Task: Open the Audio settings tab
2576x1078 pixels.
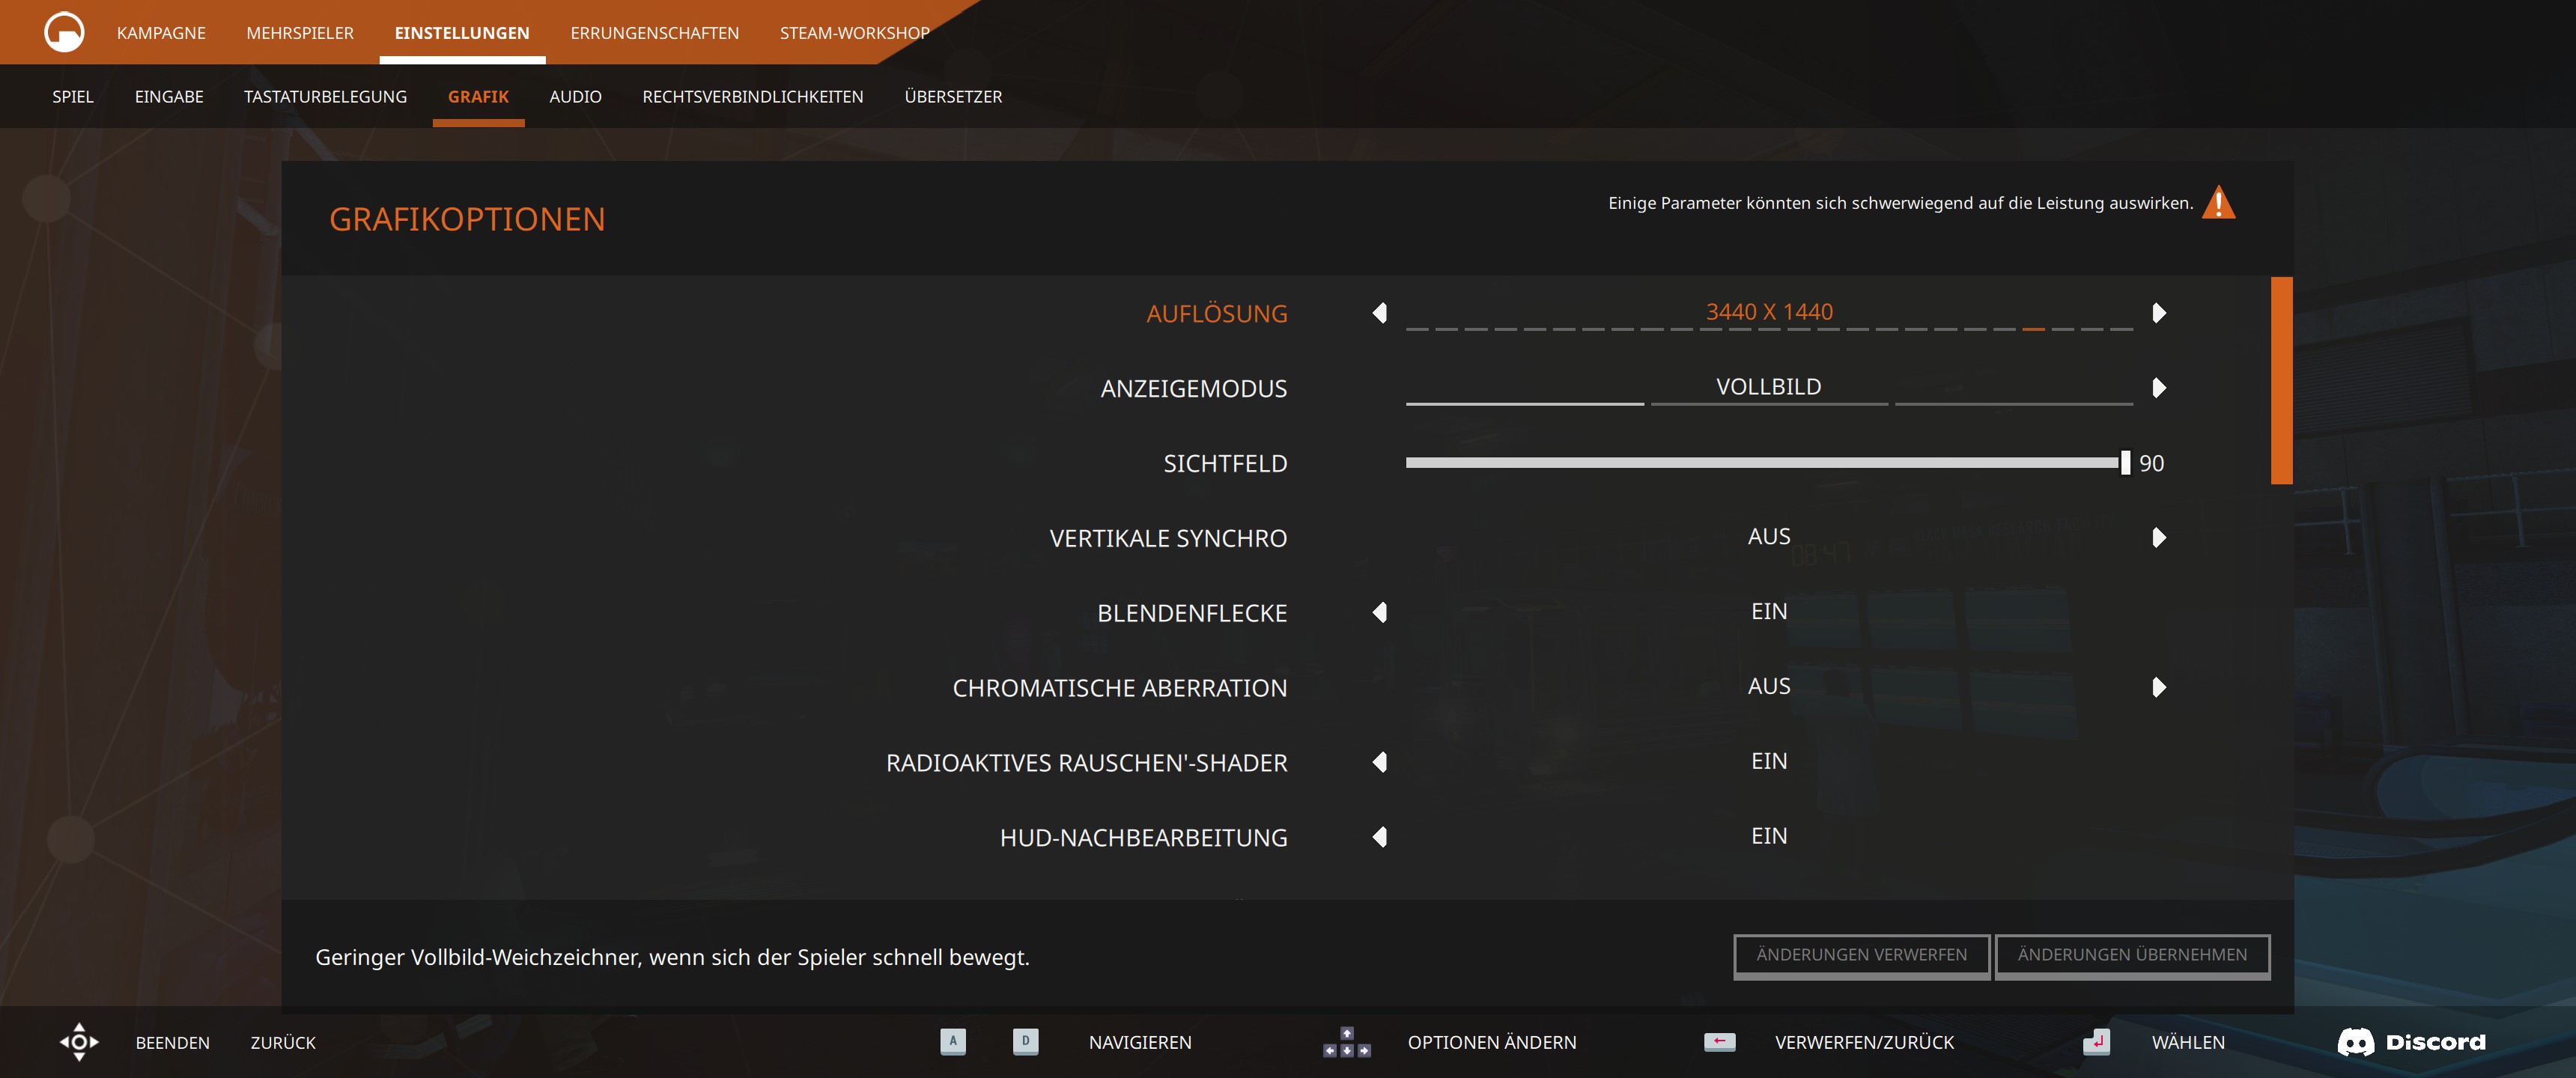Action: point(575,97)
